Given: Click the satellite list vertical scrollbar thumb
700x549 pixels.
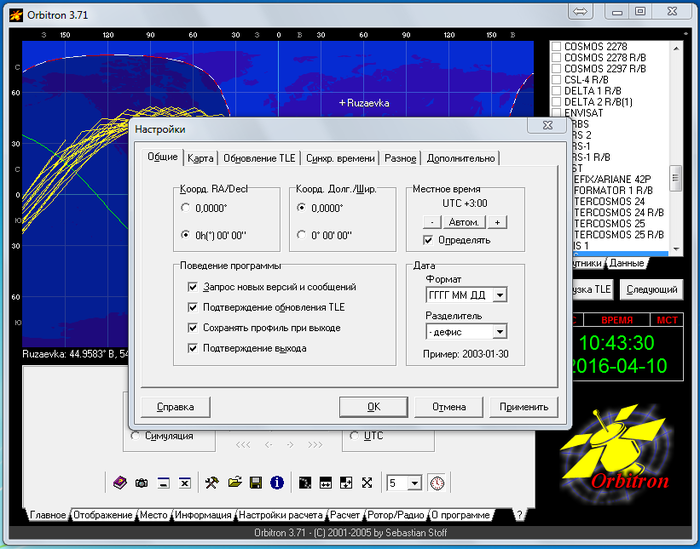Looking at the screenshot, I should pyautogui.click(x=676, y=176).
